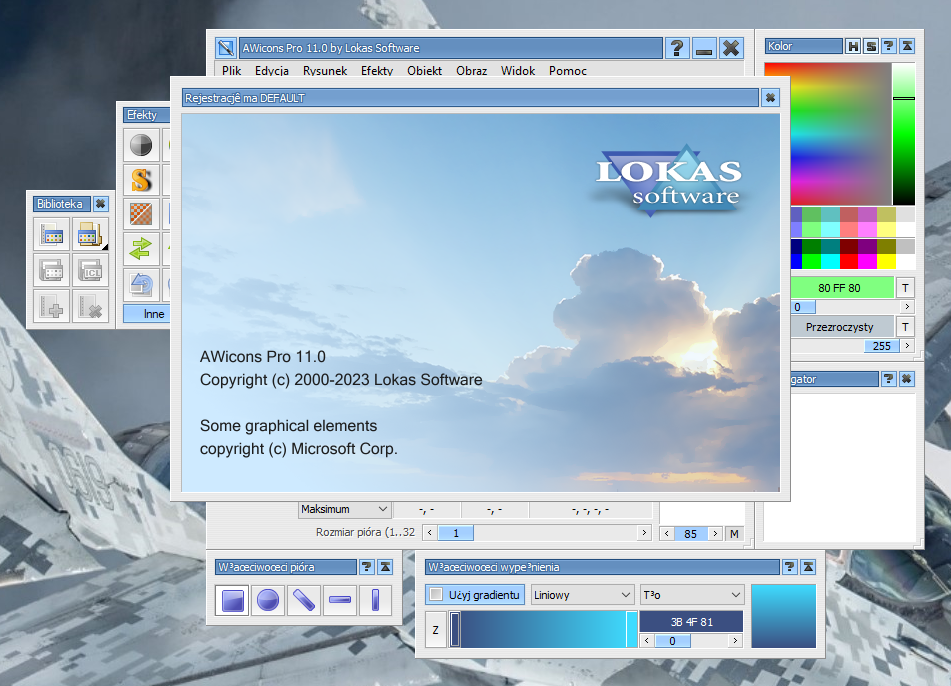Select the vertical pen shape
This screenshot has width=951, height=686.
[375, 600]
